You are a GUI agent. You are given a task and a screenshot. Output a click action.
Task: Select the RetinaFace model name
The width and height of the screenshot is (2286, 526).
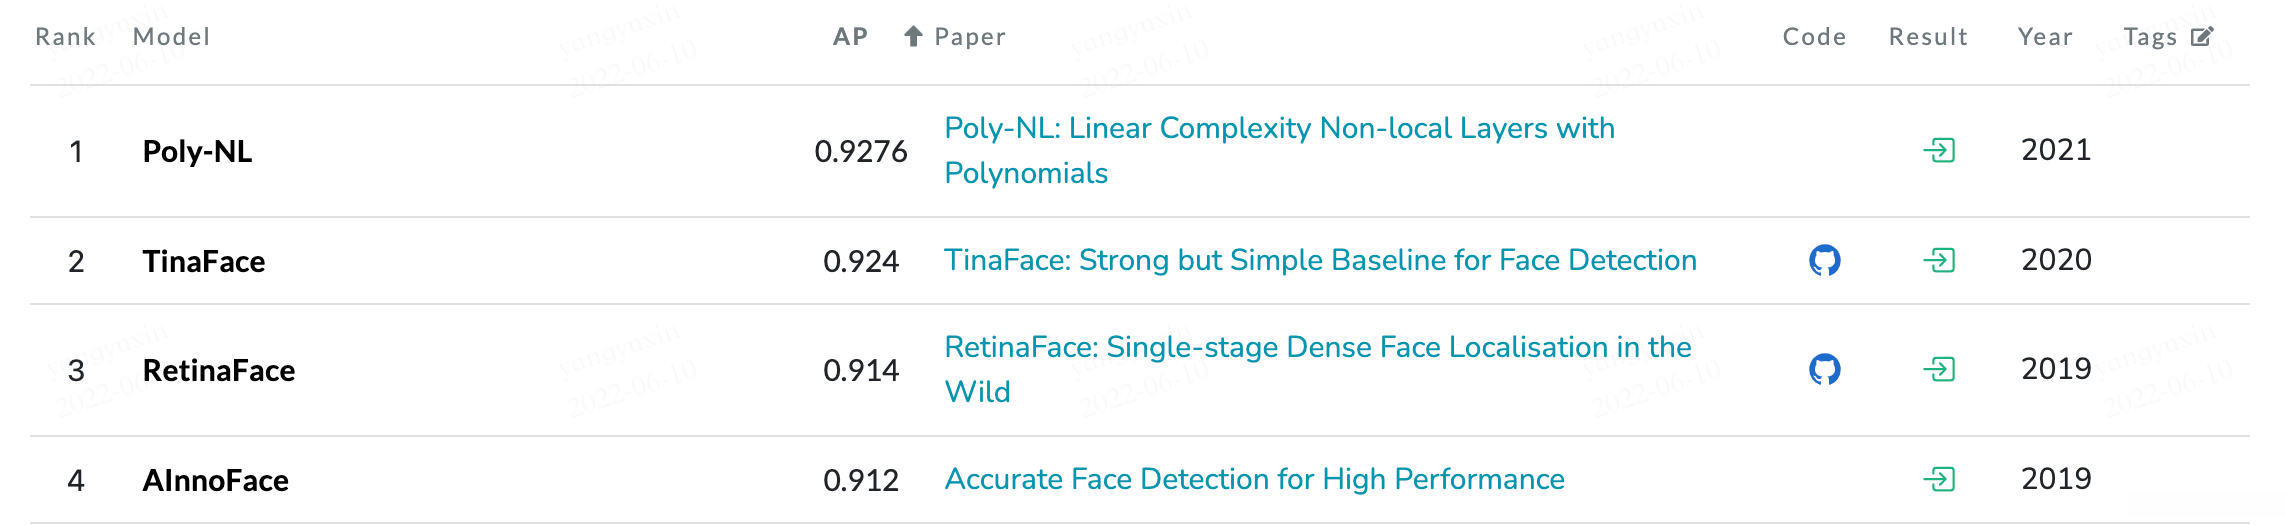pos(219,371)
